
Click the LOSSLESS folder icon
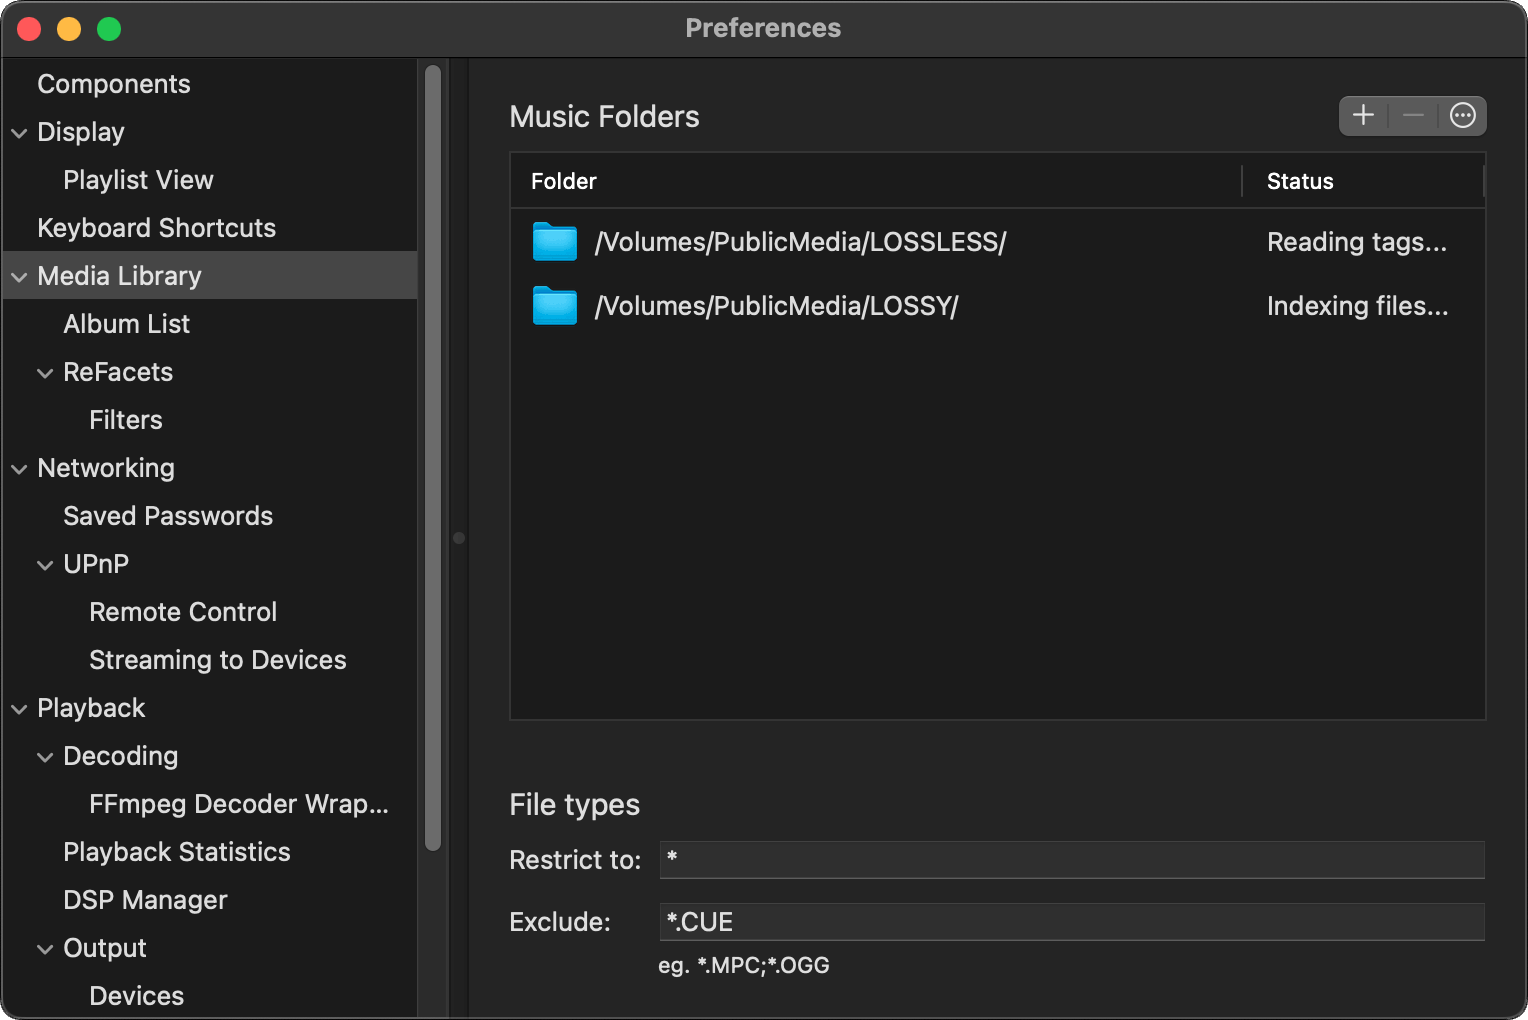coord(555,242)
